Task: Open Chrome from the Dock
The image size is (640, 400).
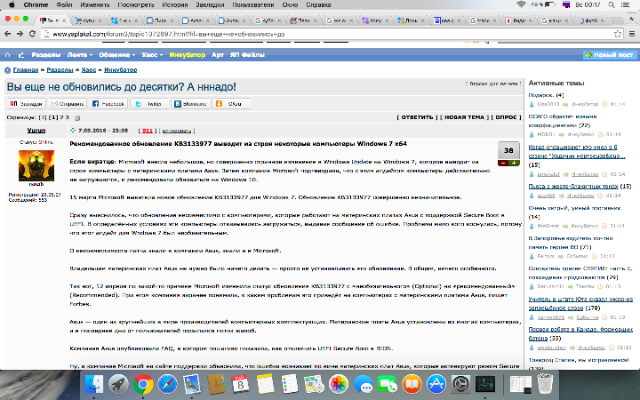Action: pyautogui.click(x=143, y=384)
